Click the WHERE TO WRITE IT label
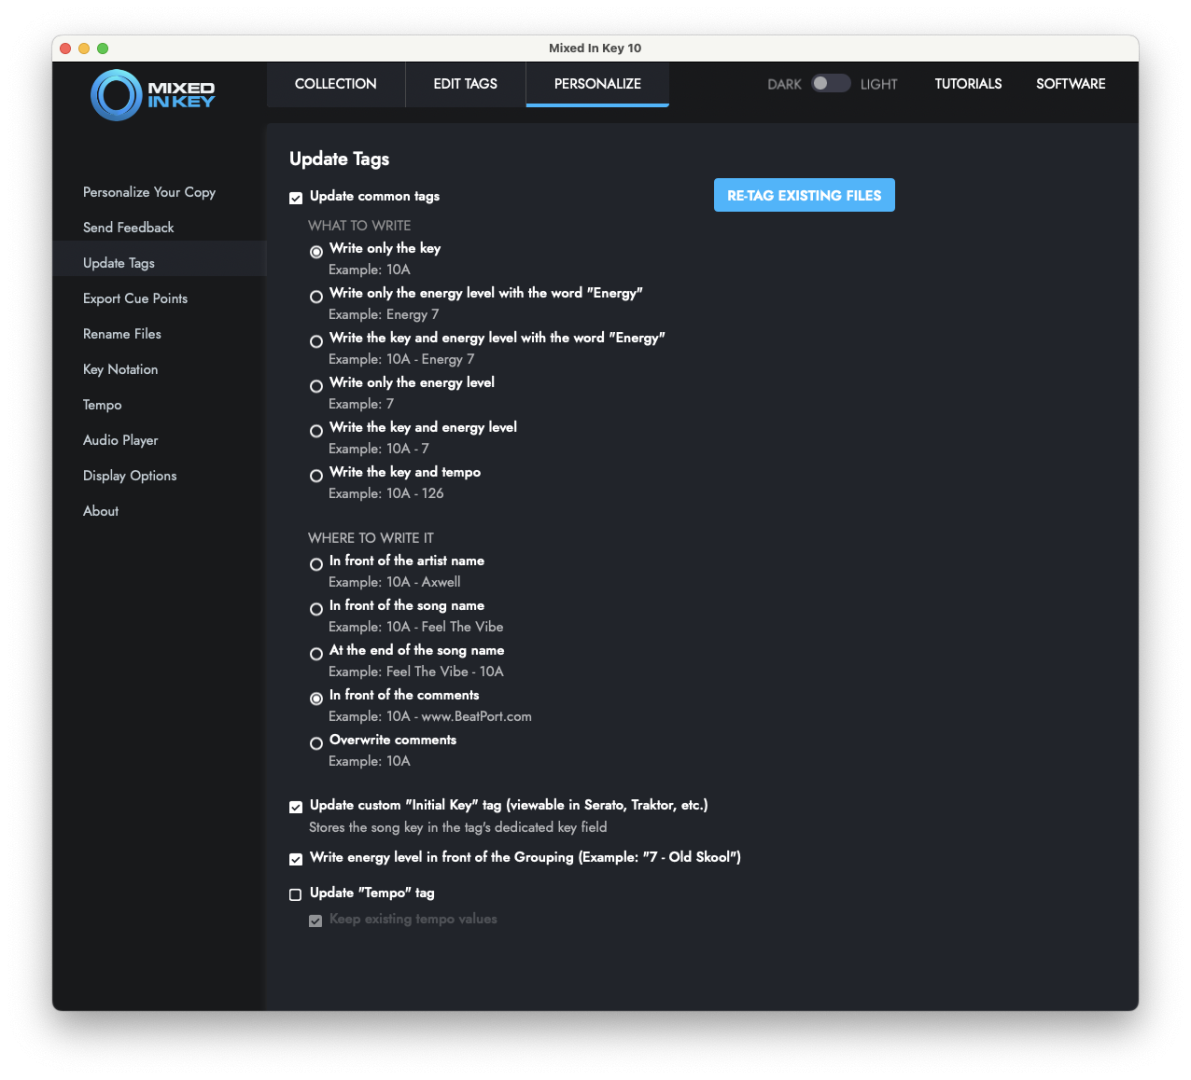This screenshot has width=1191, height=1080. pos(371,538)
